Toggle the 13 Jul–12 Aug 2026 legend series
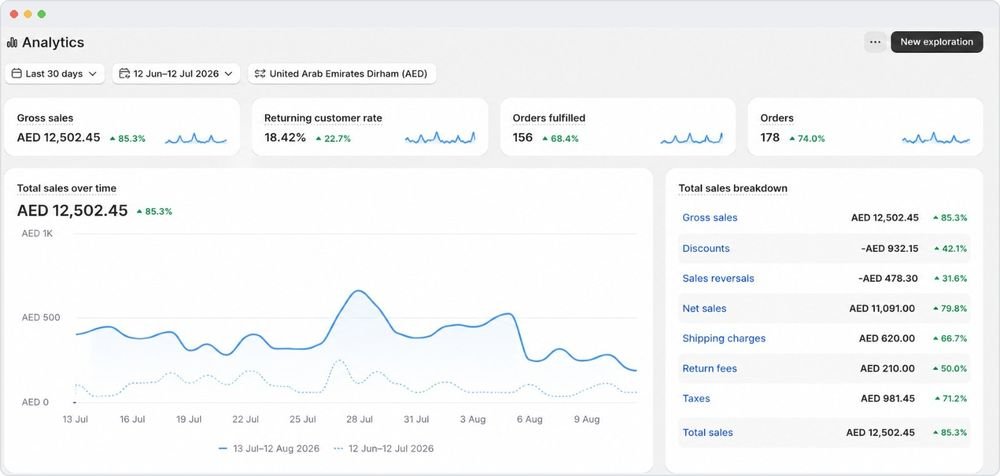This screenshot has width=1000, height=476. coord(268,449)
